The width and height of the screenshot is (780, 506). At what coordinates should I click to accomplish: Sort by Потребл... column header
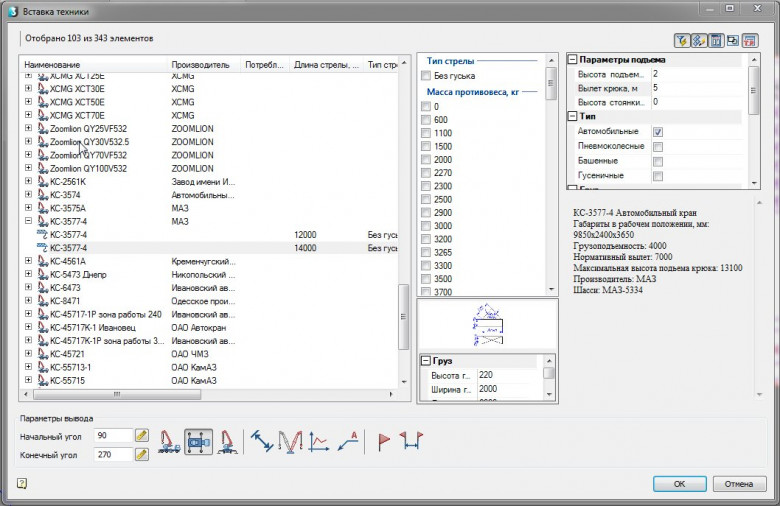click(265, 65)
